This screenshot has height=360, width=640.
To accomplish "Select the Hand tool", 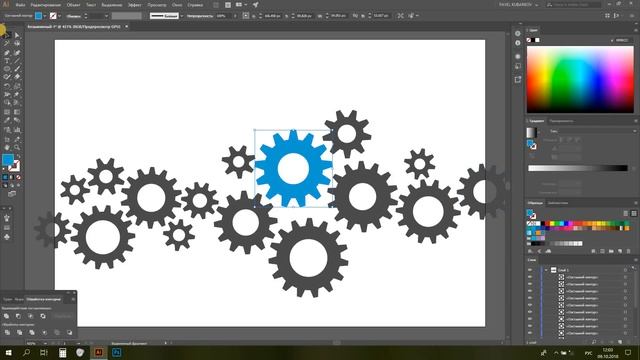I will (x=7, y=147).
